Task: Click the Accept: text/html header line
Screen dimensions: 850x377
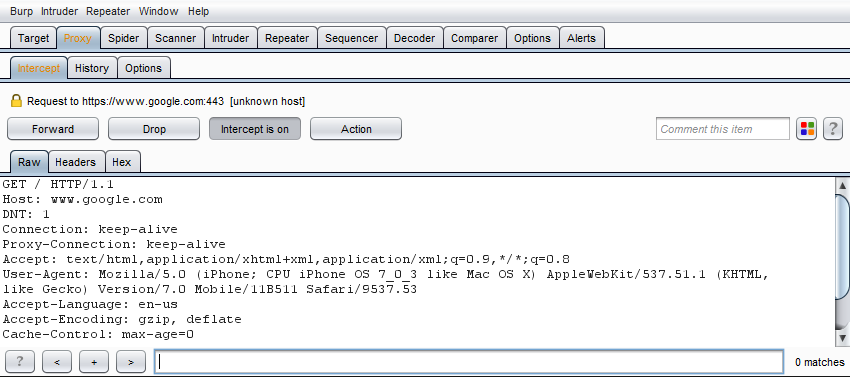Action: click(286, 259)
